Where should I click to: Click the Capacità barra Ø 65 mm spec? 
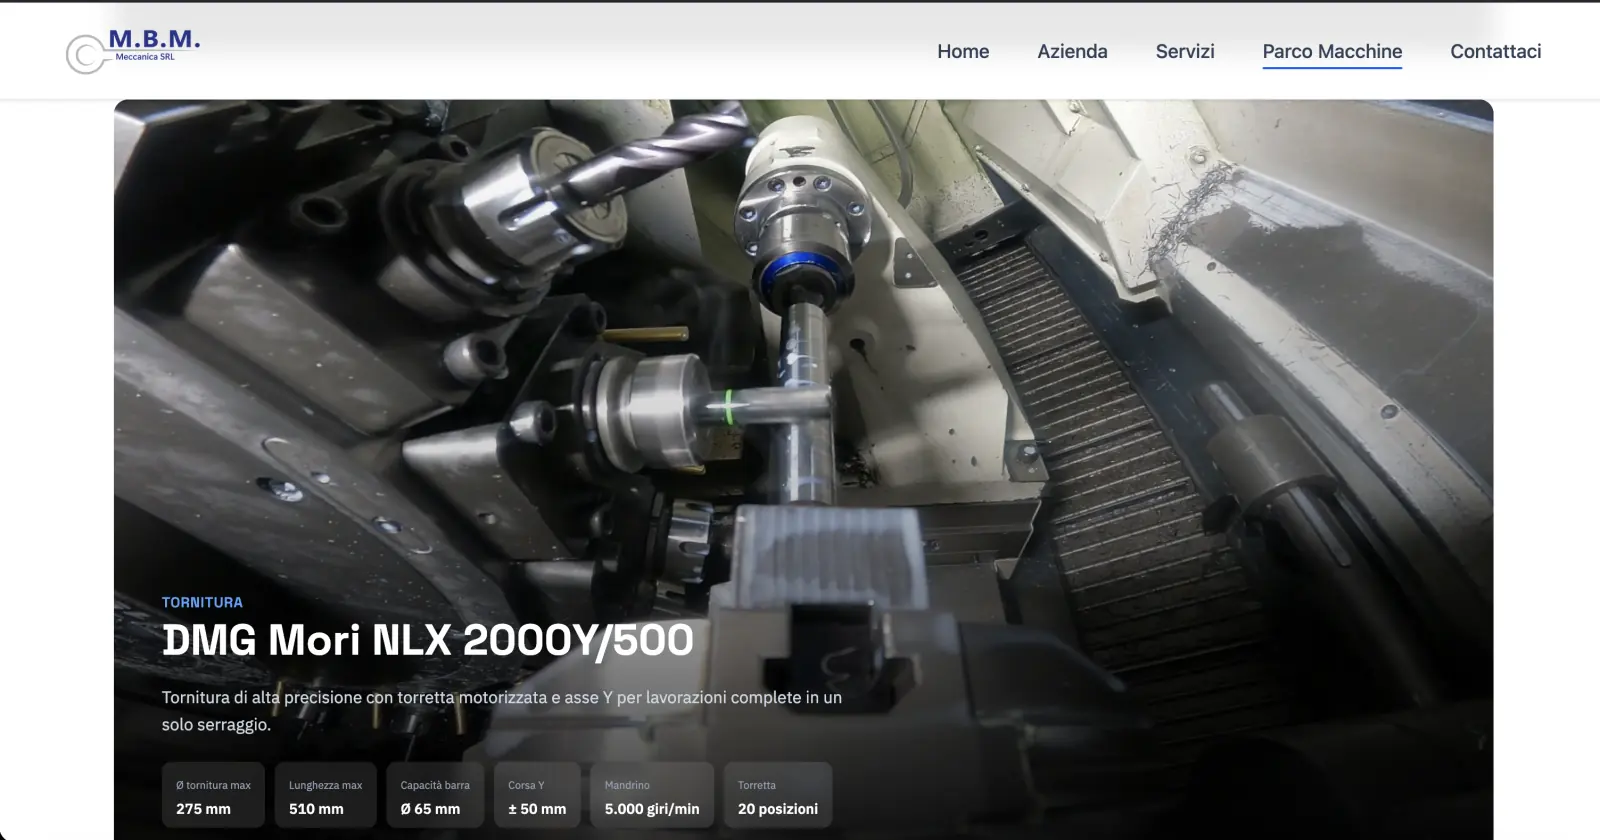tap(435, 796)
